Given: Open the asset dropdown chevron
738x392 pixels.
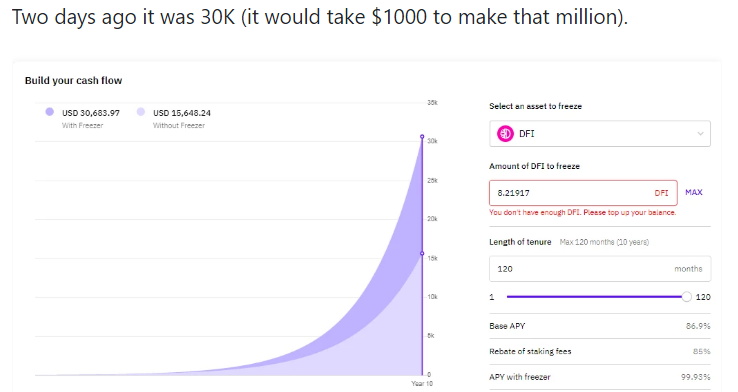Looking at the screenshot, I should tap(700, 134).
